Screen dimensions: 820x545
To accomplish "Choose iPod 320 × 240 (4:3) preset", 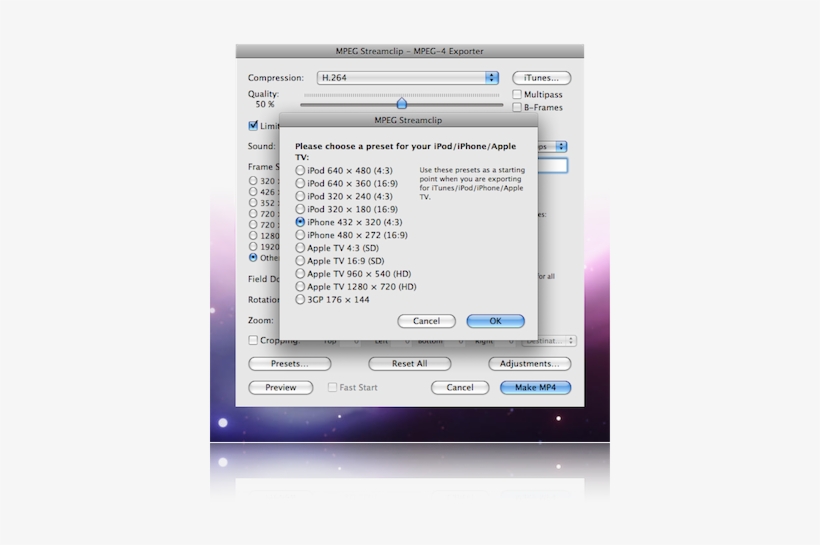I will click(x=344, y=196).
